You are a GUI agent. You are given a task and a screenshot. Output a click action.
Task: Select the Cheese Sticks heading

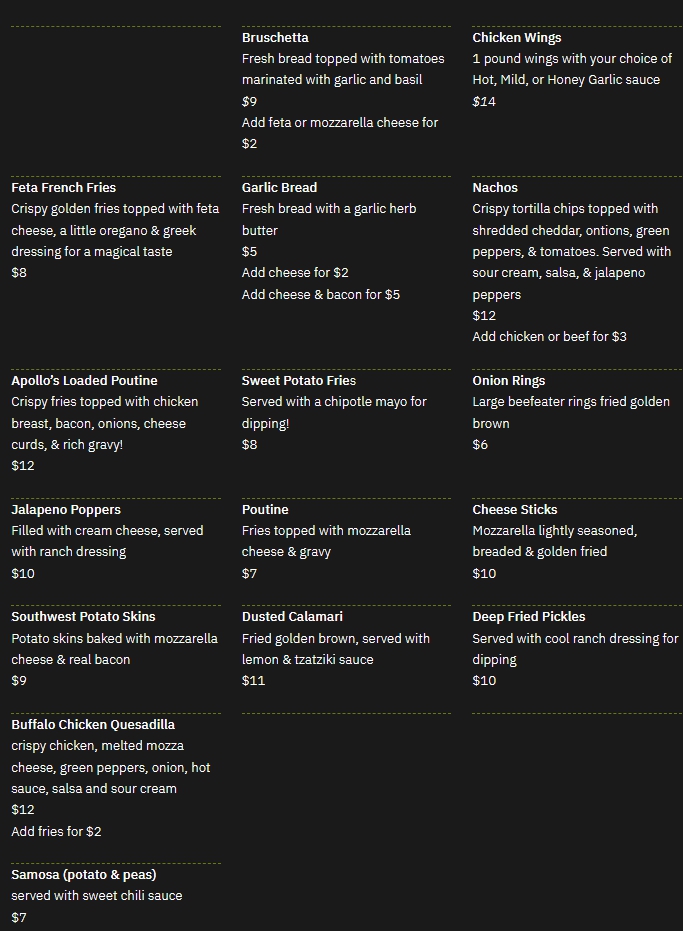pyautogui.click(x=514, y=510)
